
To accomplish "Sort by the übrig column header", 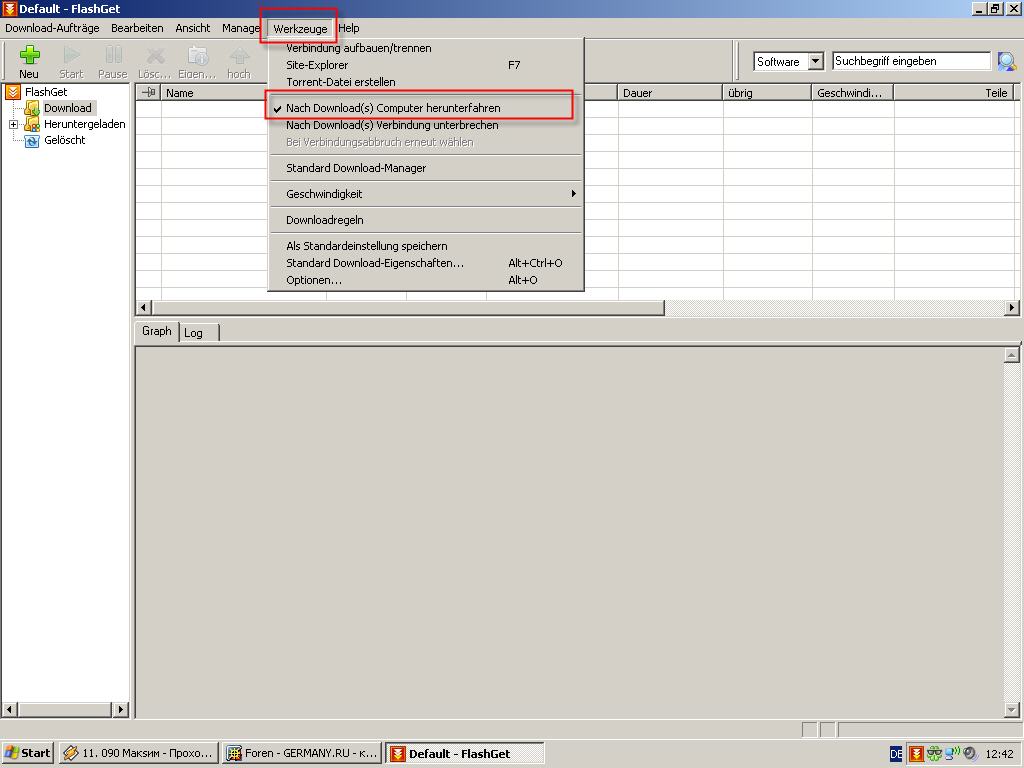I will click(x=767, y=93).
